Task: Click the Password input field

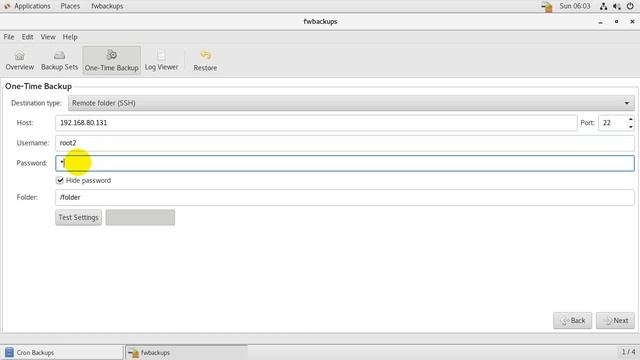Action: 345,163
